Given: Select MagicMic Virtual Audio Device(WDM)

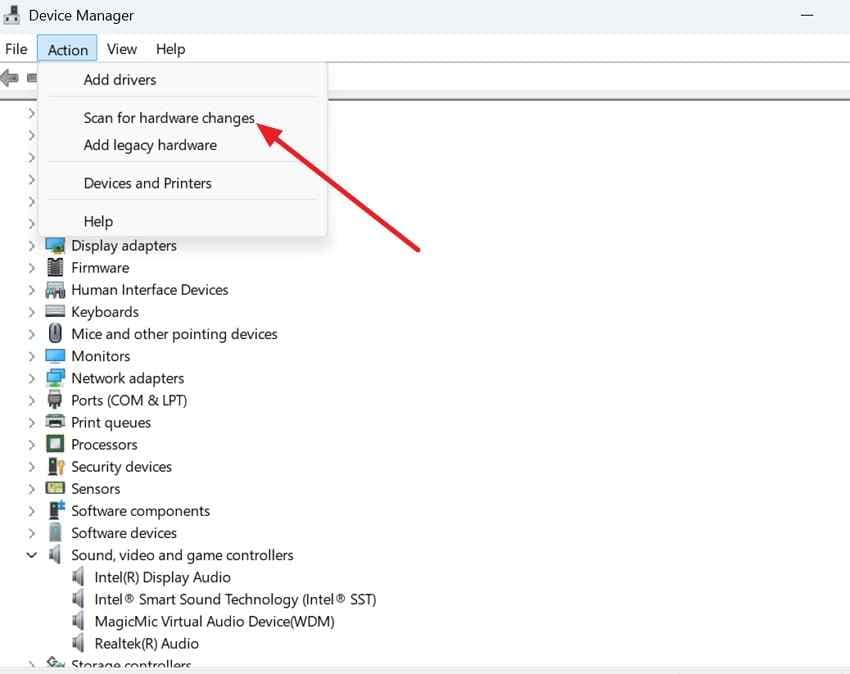Looking at the screenshot, I should 214,621.
